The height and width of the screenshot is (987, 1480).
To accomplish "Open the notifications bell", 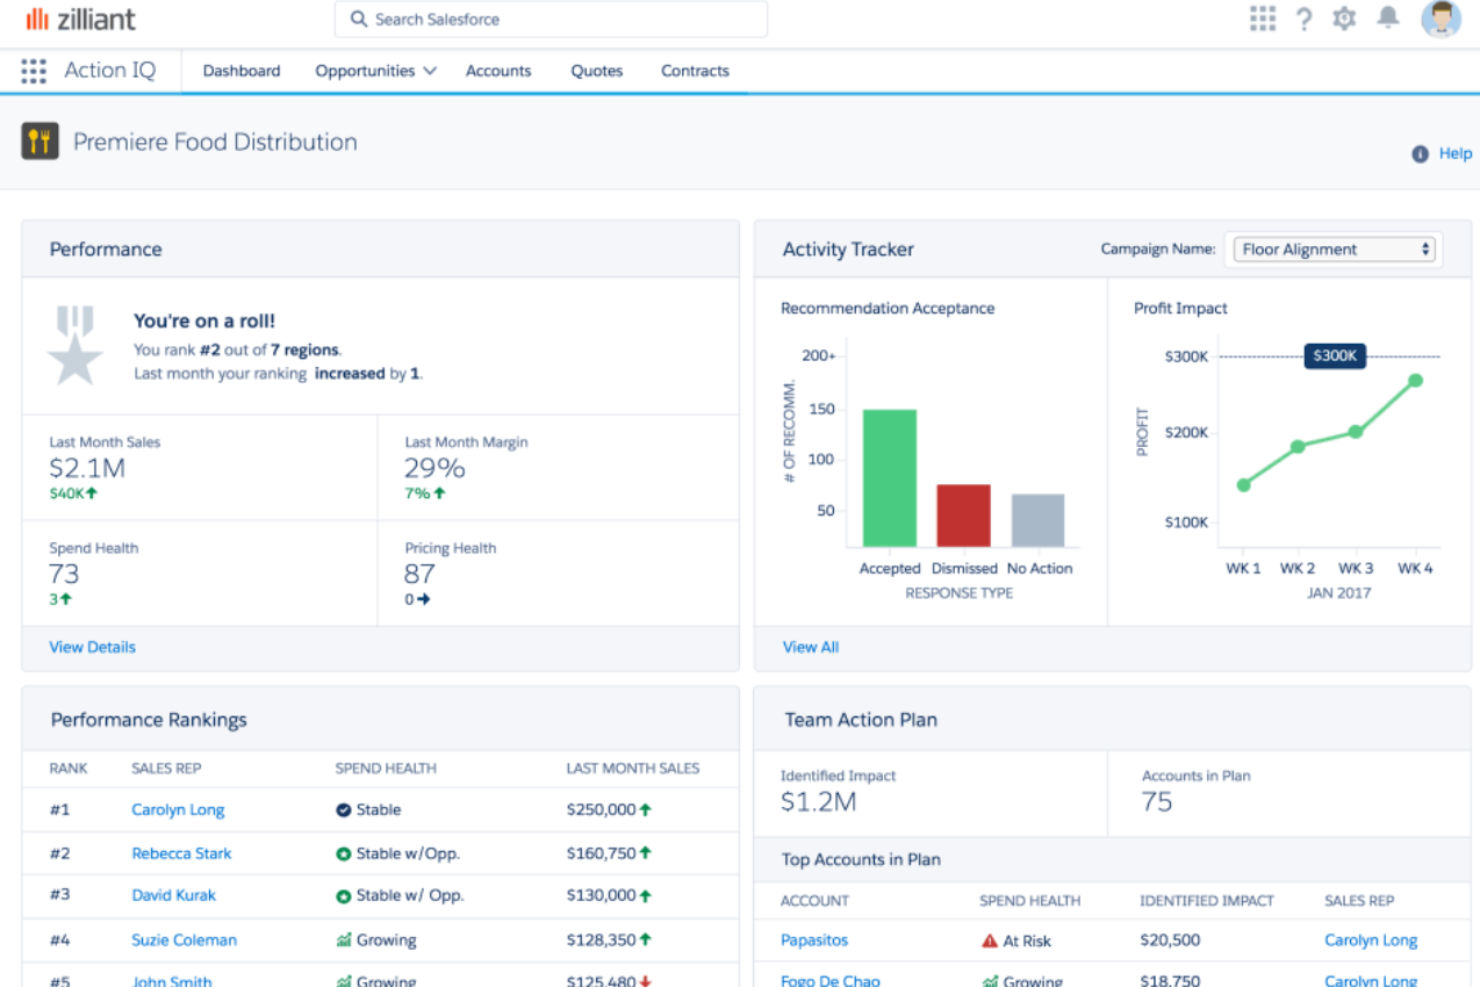I will pyautogui.click(x=1388, y=18).
